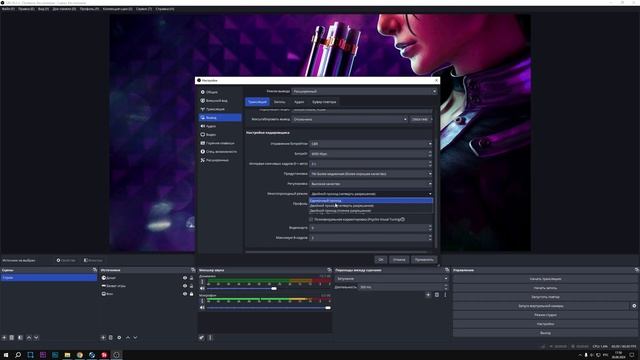This screenshot has height=360, width=640.
Task: Mute the Микрофон channel speaker icon
Action: [x=202, y=307]
